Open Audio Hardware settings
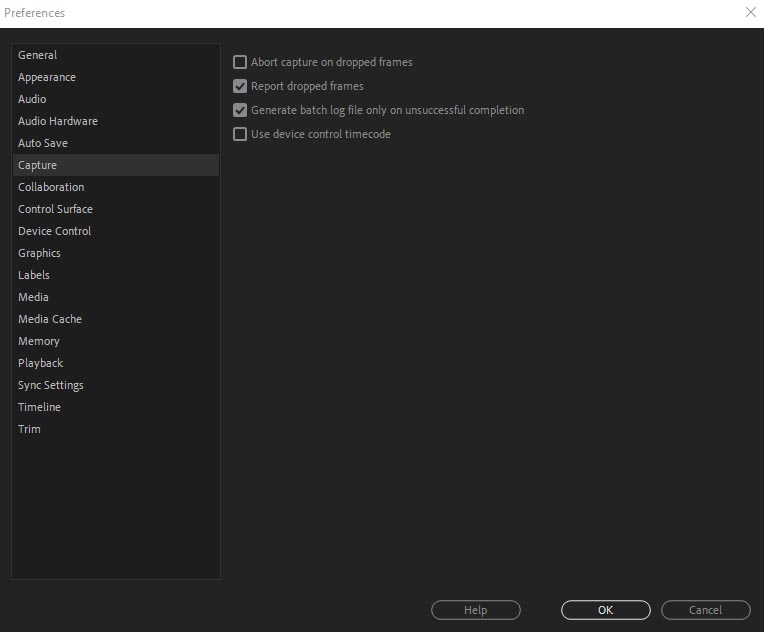764x632 pixels. pyautogui.click(x=116, y=121)
